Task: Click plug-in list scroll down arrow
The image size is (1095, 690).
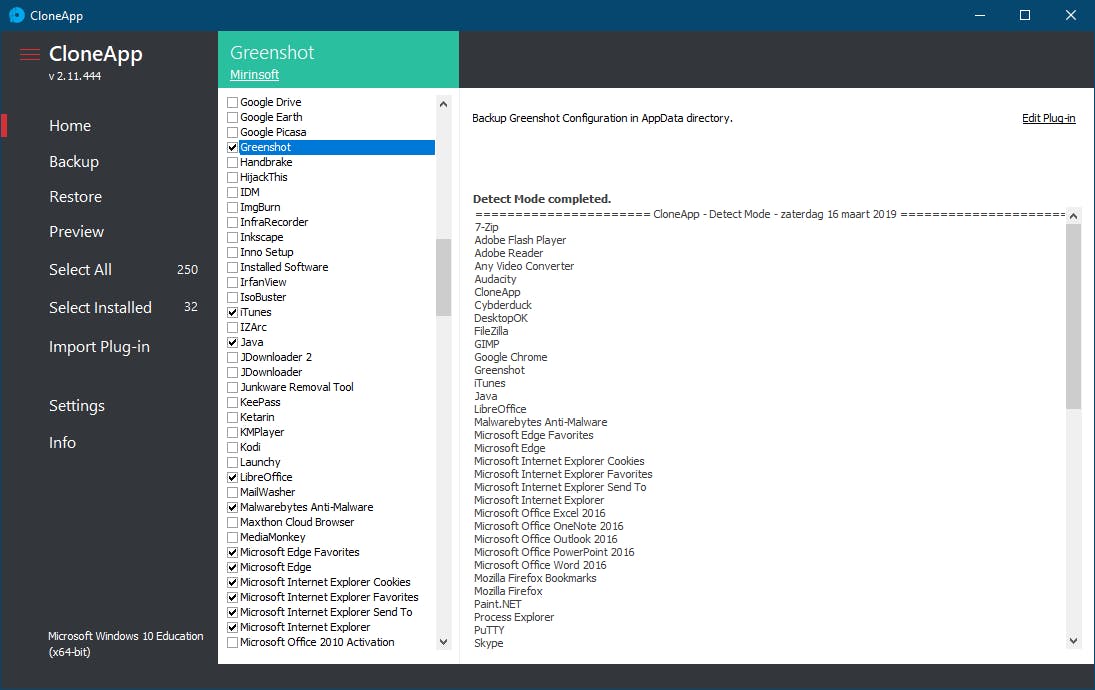Action: (443, 641)
